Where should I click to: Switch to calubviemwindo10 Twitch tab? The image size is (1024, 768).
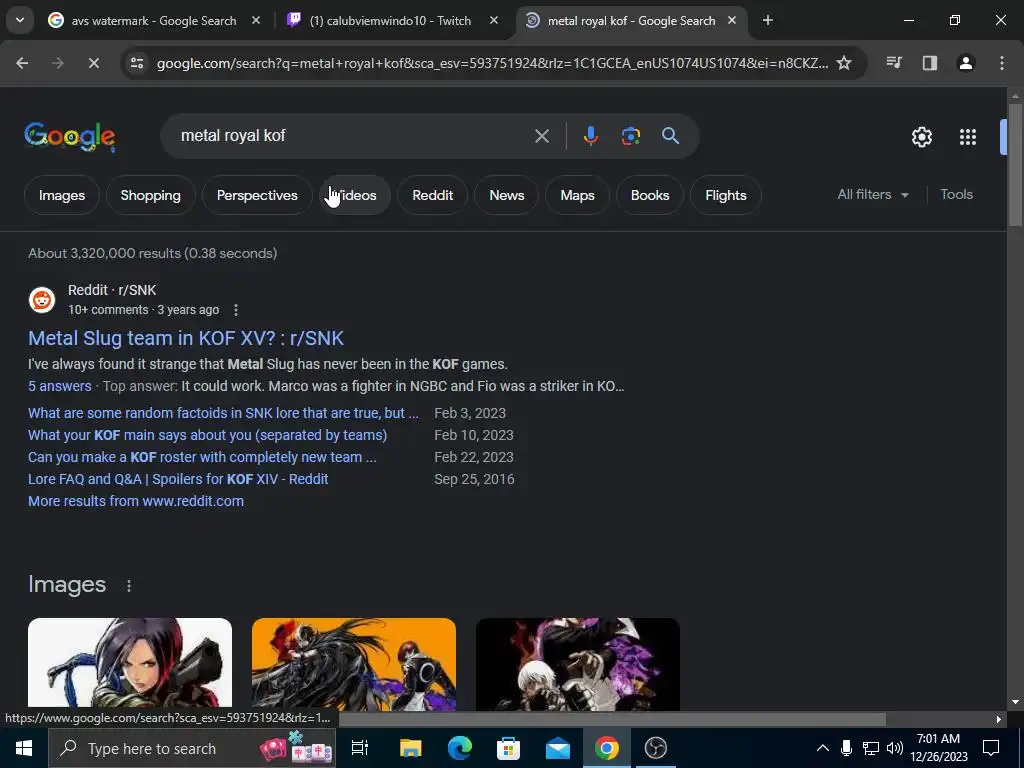tap(392, 20)
